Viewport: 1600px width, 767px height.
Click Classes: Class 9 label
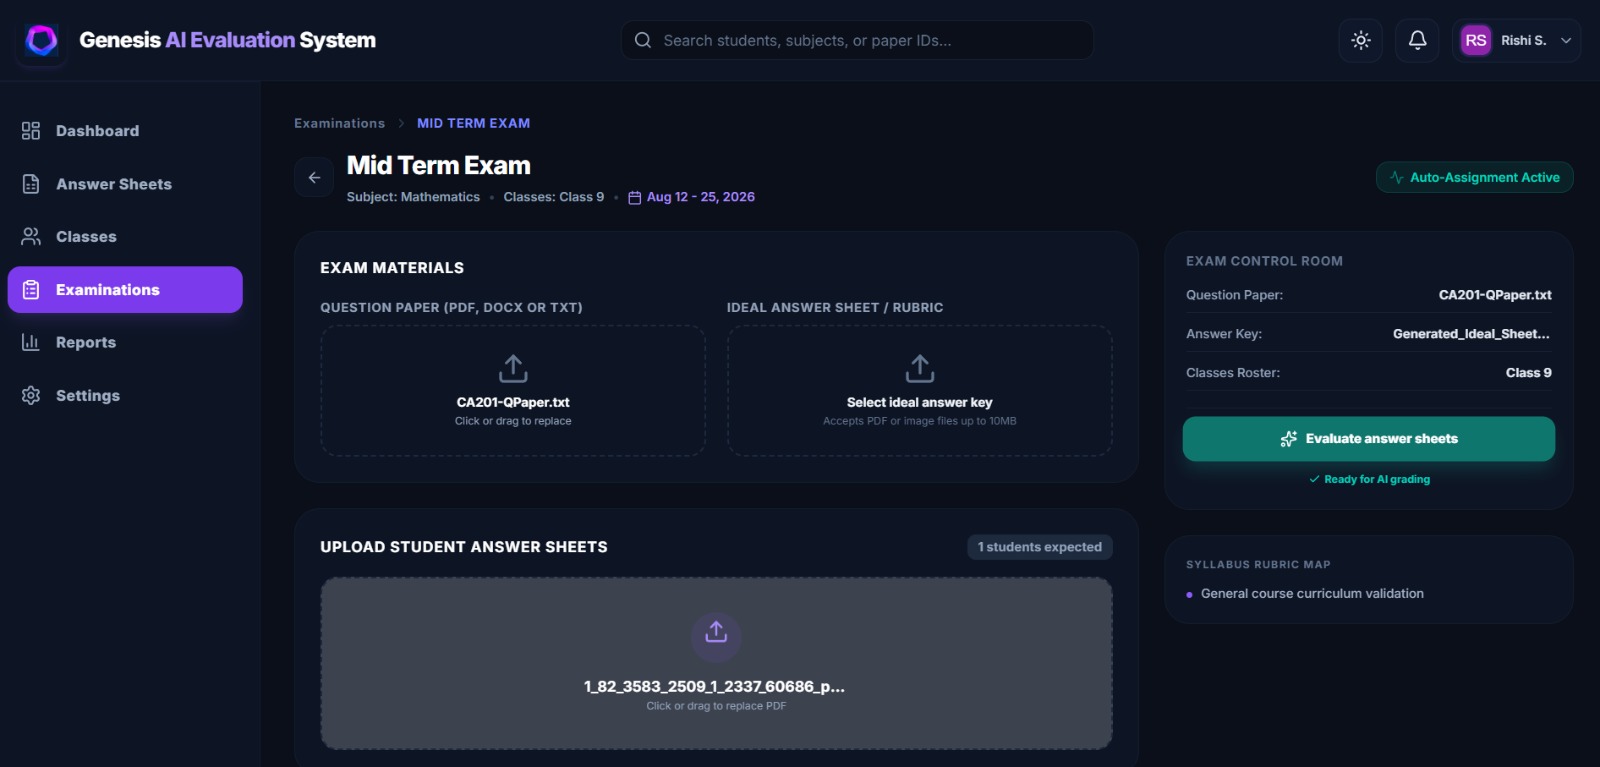coord(554,197)
